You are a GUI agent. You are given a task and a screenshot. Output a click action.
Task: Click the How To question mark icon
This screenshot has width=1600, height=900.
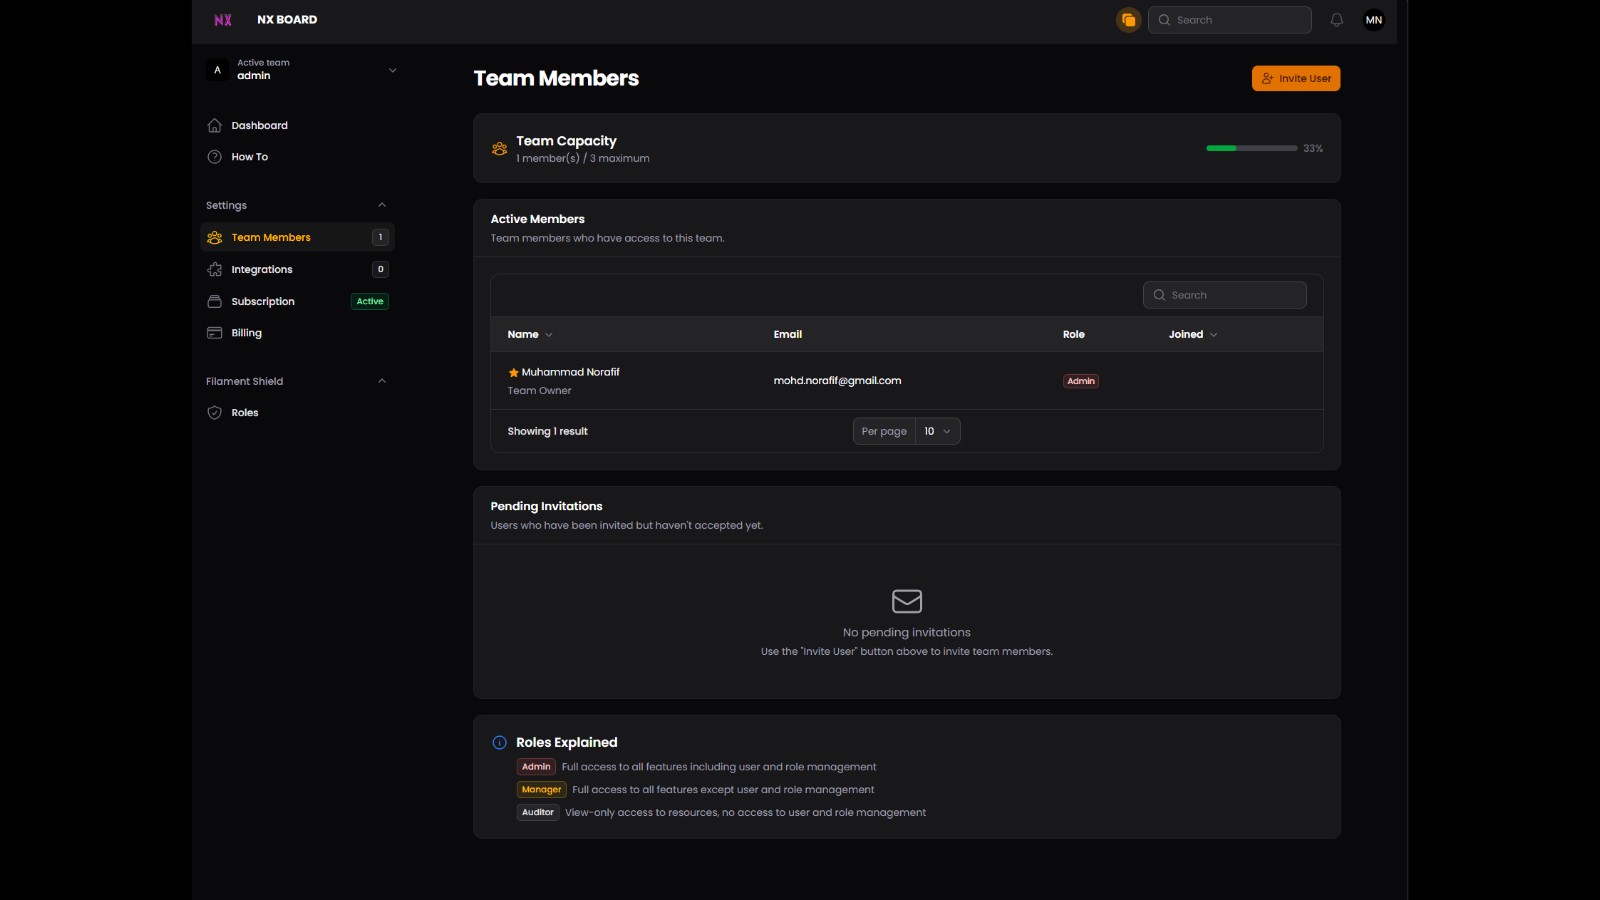pyautogui.click(x=214, y=157)
